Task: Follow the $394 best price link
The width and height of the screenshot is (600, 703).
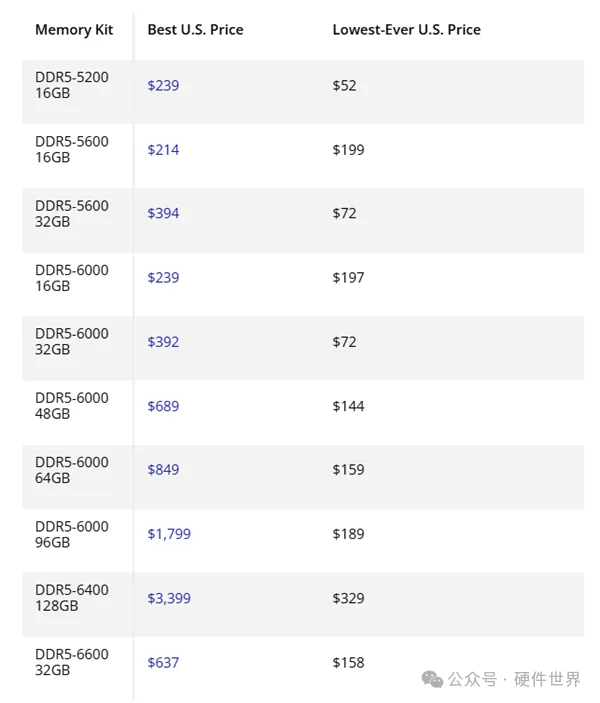Action: tap(163, 213)
